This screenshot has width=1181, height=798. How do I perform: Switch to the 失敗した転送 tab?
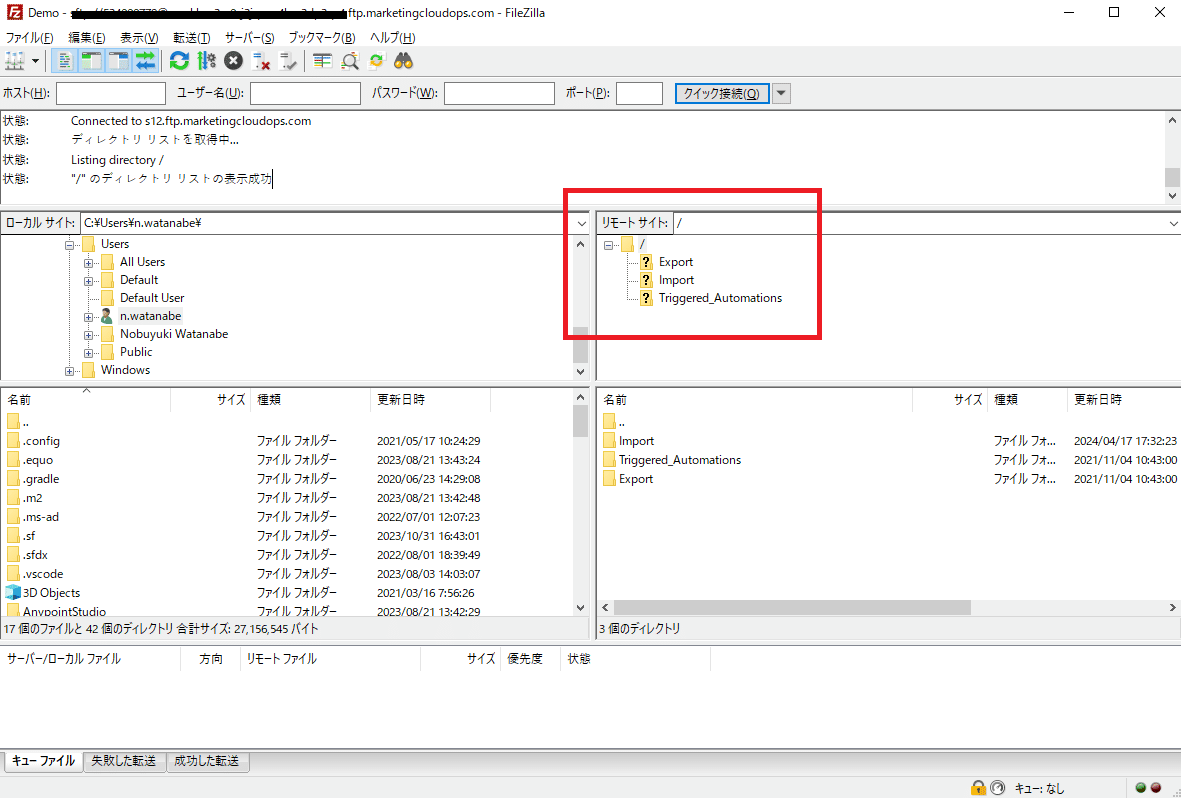(x=124, y=761)
